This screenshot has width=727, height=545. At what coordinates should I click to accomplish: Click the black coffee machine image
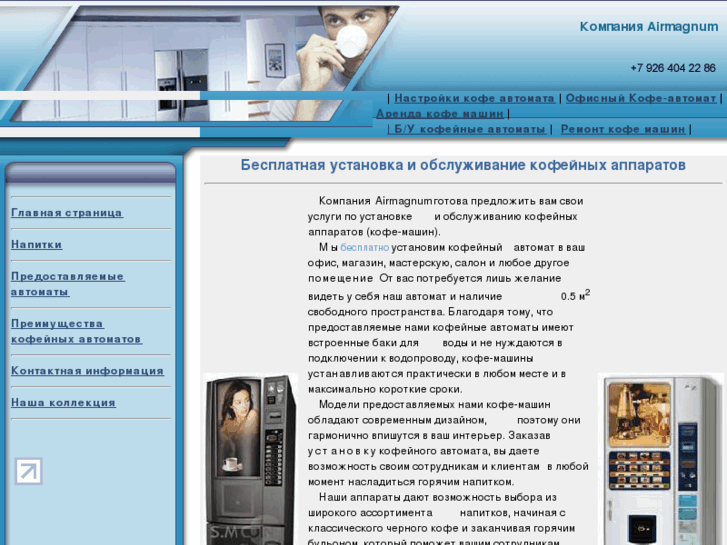click(250, 459)
